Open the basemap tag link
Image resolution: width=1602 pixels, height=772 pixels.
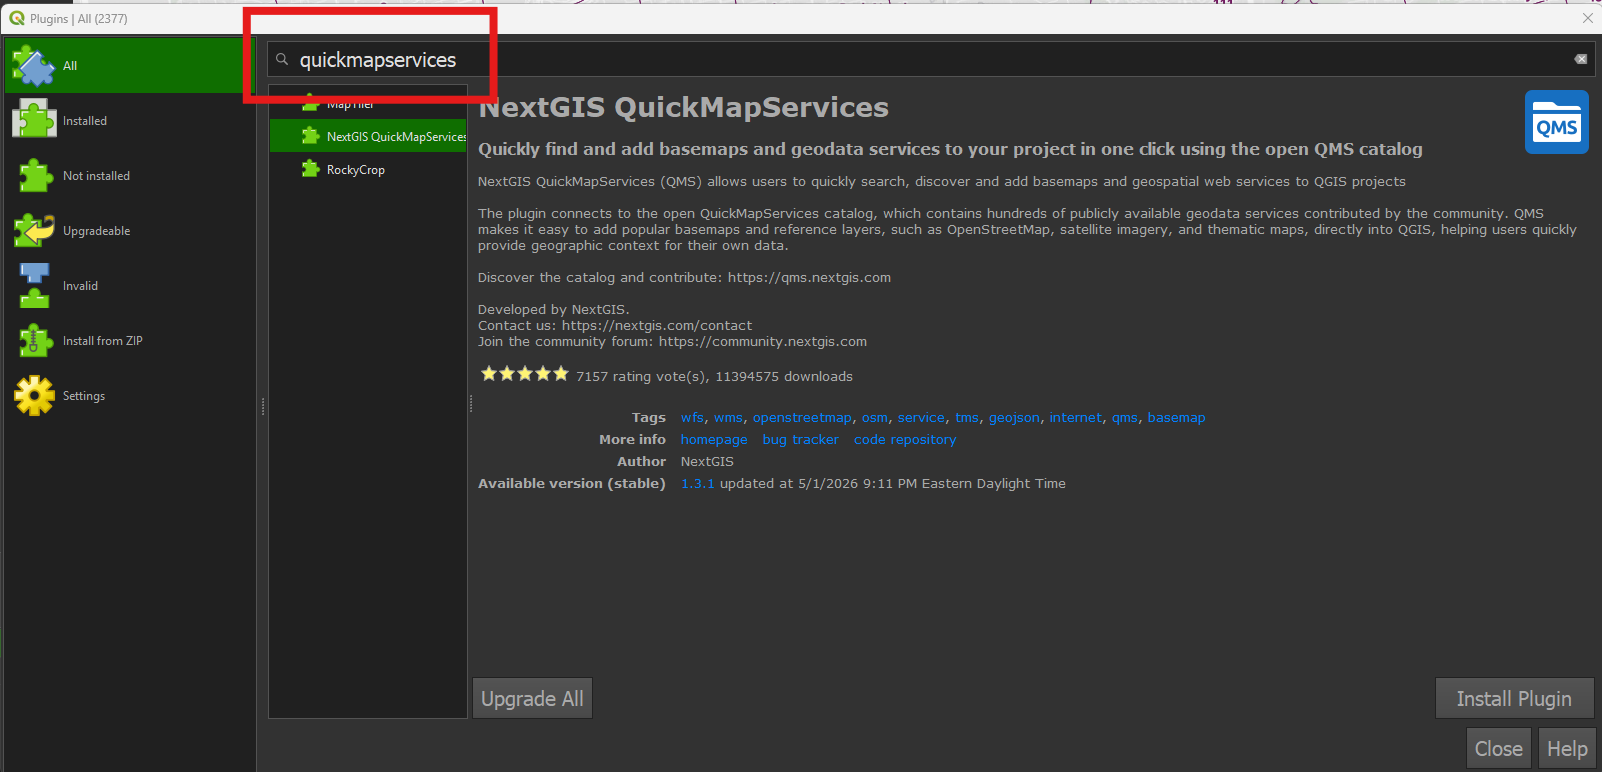pos(1176,418)
